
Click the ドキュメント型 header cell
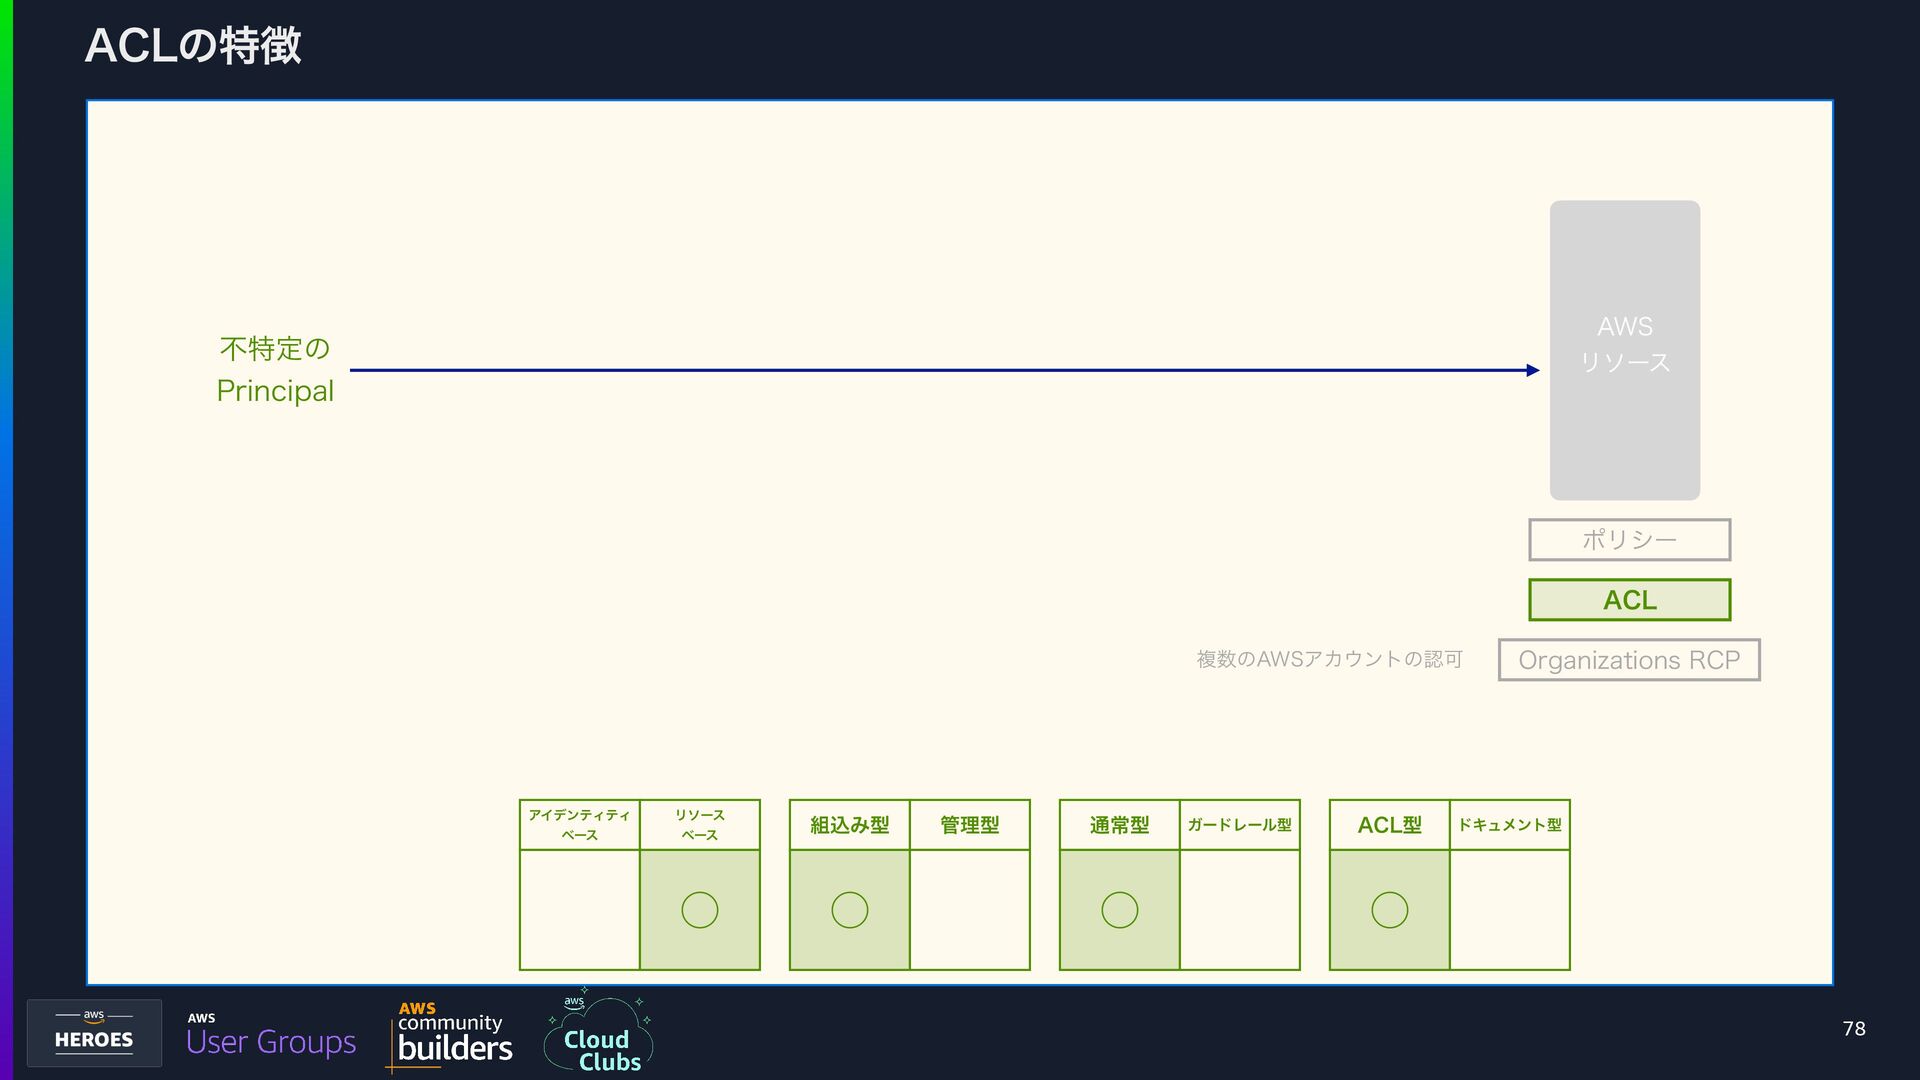(1510, 825)
